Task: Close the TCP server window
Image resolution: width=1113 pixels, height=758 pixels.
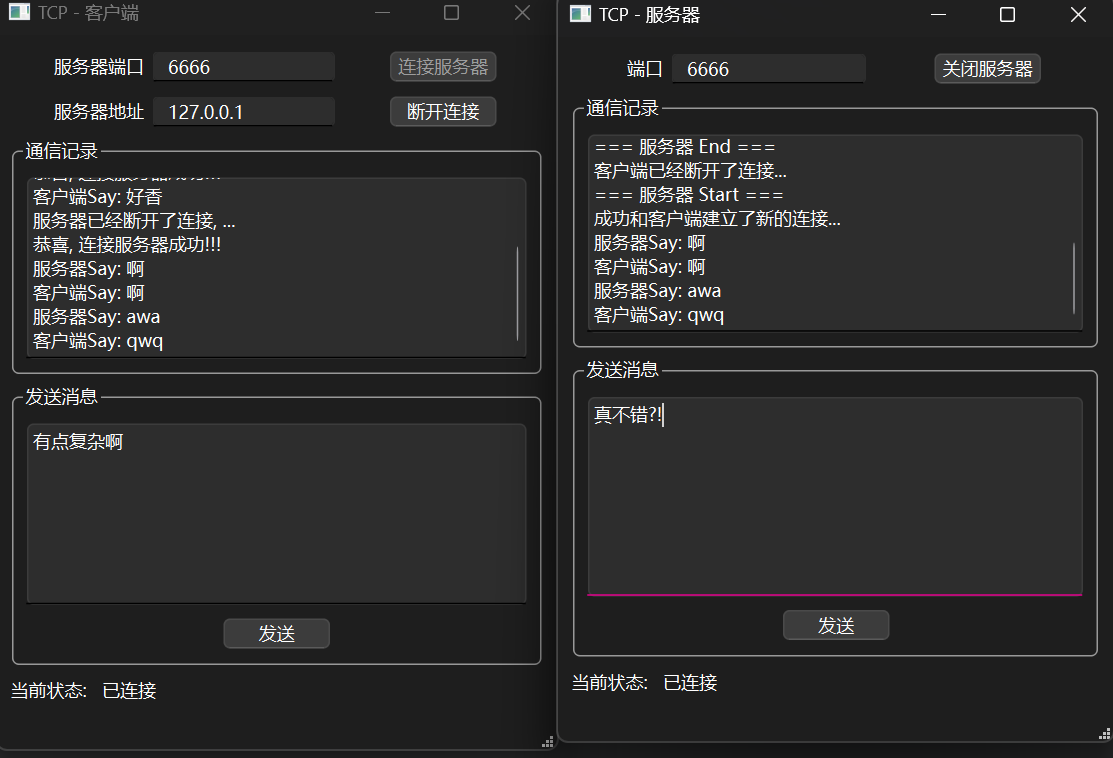Action: 1077,14
